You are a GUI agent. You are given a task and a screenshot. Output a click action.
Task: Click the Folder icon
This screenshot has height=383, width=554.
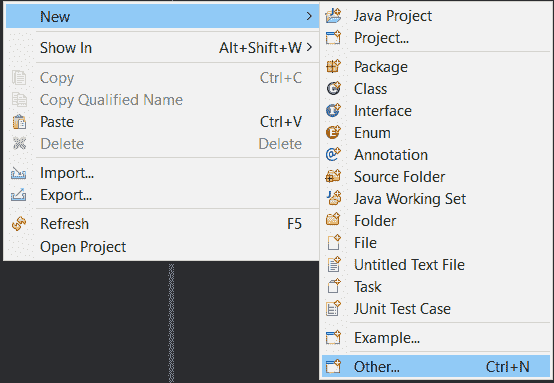click(333, 220)
